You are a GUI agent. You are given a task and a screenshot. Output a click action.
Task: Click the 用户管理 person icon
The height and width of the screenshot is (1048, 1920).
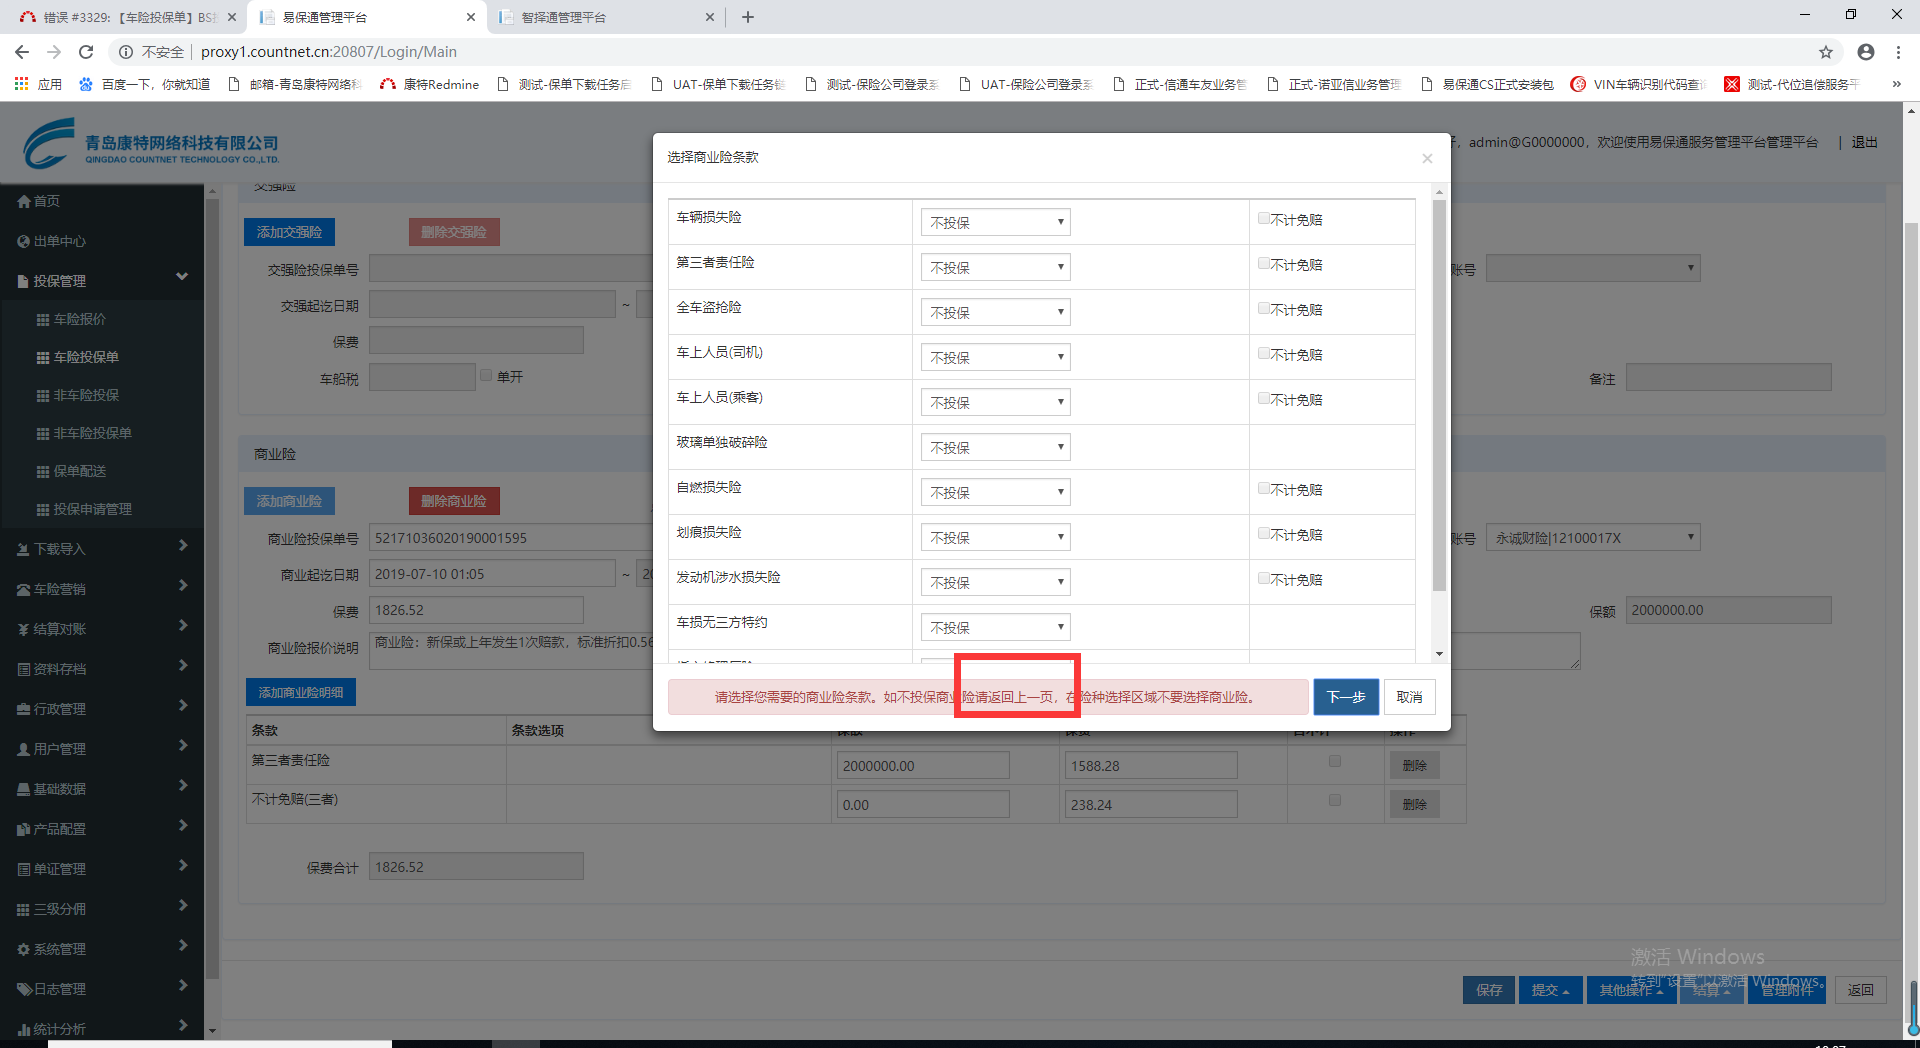click(24, 750)
